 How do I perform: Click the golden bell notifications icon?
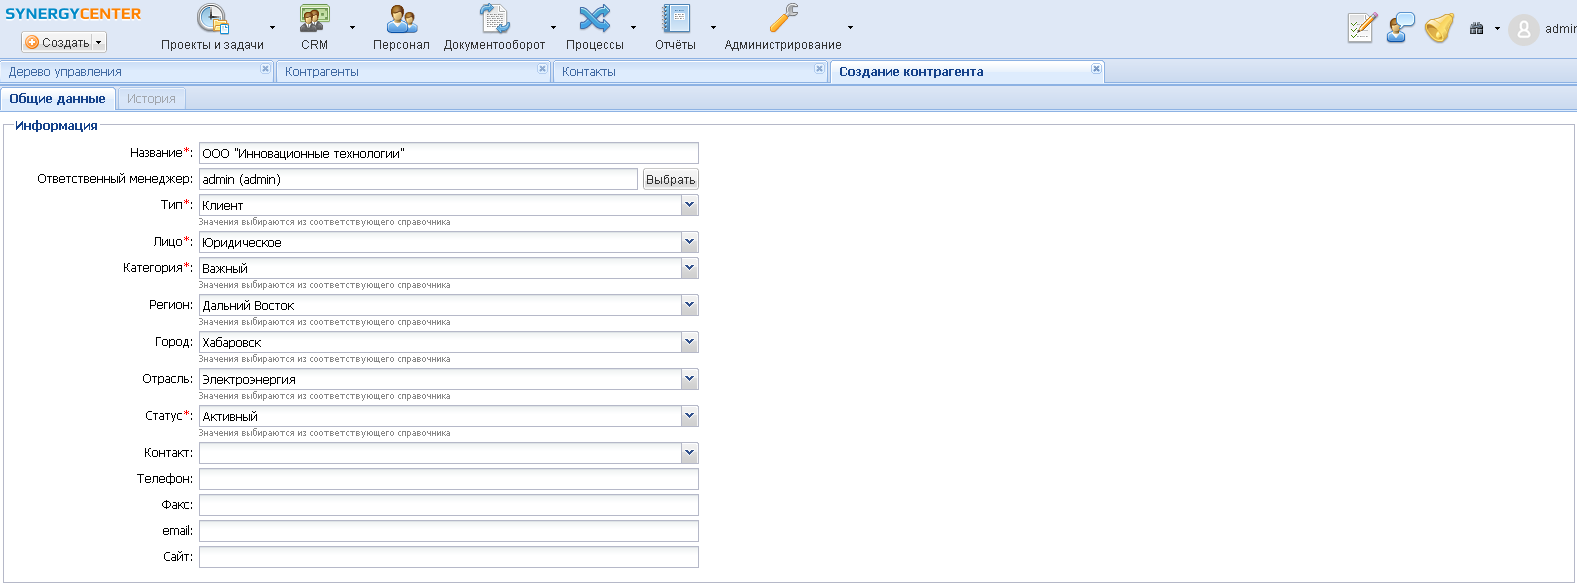click(1439, 28)
